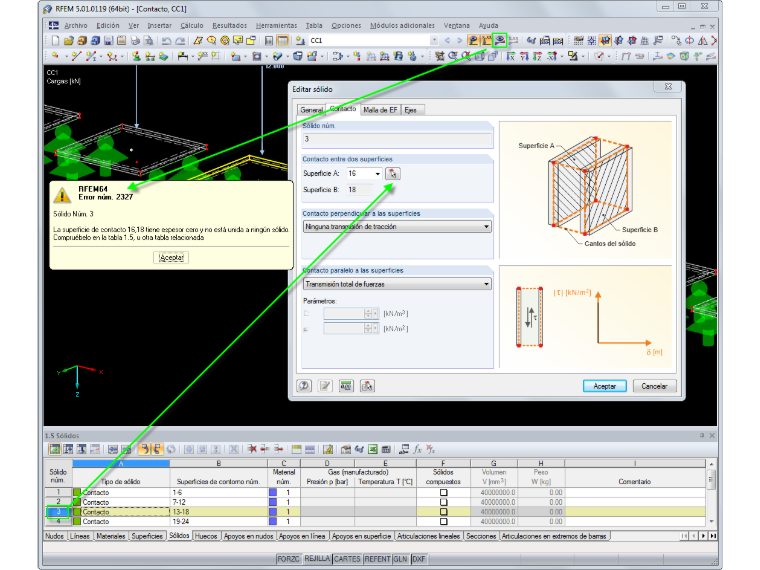Image resolution: width=760 pixels, height=570 pixels.
Task: Expand the Ninguna transmisión de tracción dropdown
Action: point(486,227)
